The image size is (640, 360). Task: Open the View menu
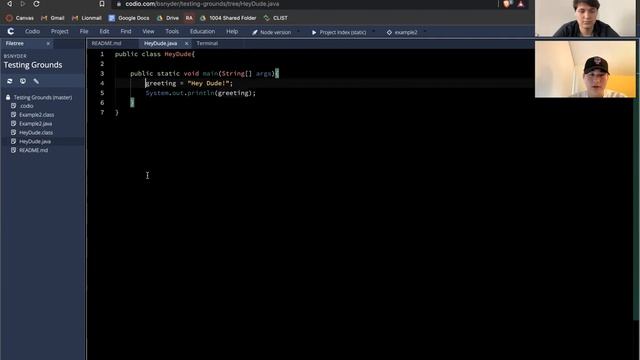click(x=148, y=31)
